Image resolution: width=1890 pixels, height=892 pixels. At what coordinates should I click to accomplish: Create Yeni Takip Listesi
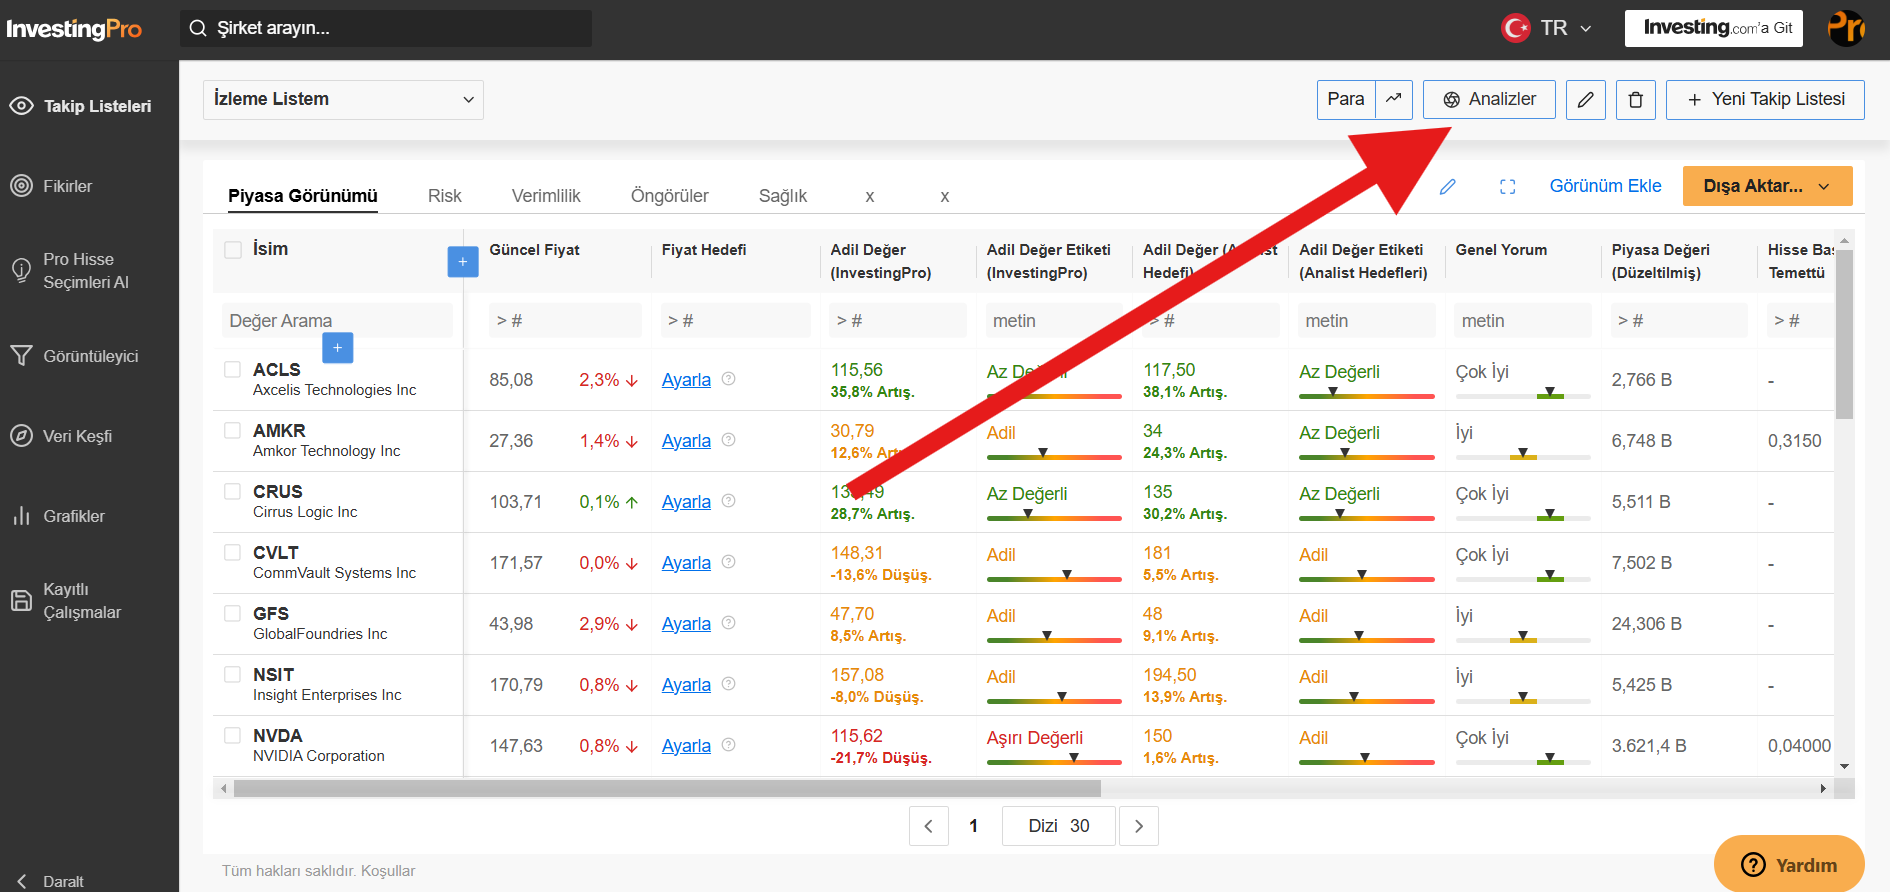(1765, 99)
